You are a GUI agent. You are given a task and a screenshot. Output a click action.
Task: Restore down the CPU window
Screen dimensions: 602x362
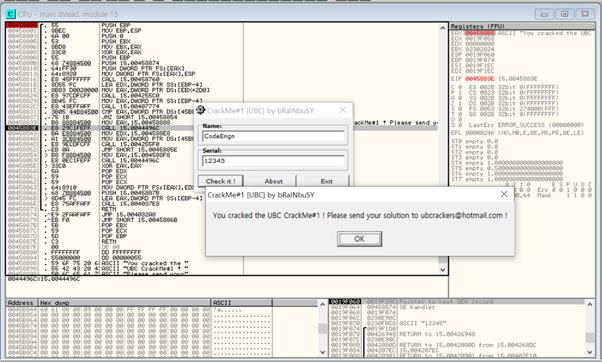click(x=564, y=14)
